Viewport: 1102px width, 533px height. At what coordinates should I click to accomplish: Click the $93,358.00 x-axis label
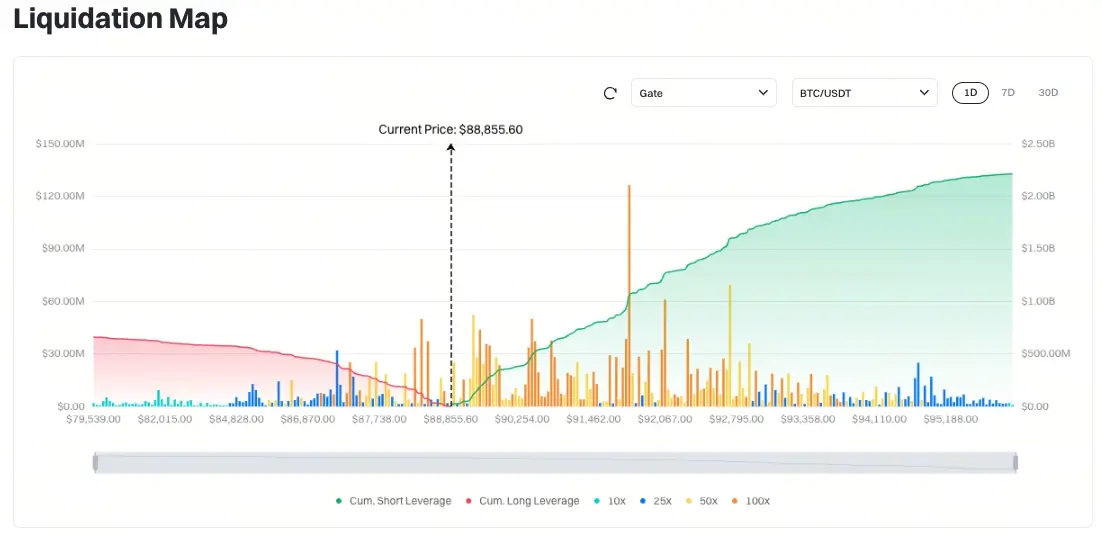coord(808,420)
